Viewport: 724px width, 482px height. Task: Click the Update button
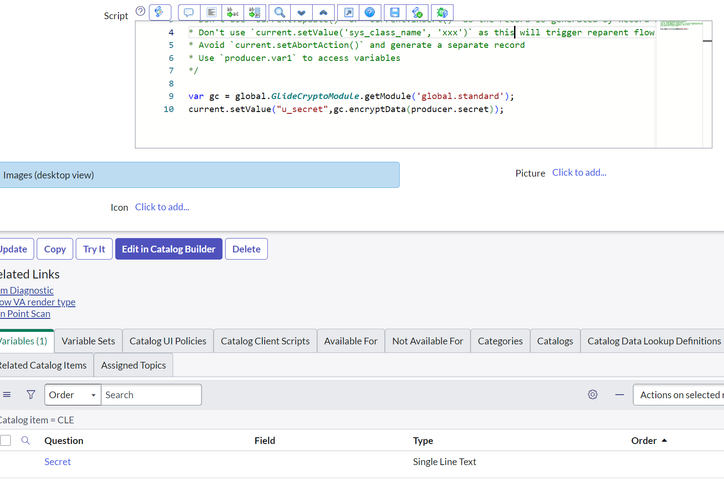pos(15,249)
